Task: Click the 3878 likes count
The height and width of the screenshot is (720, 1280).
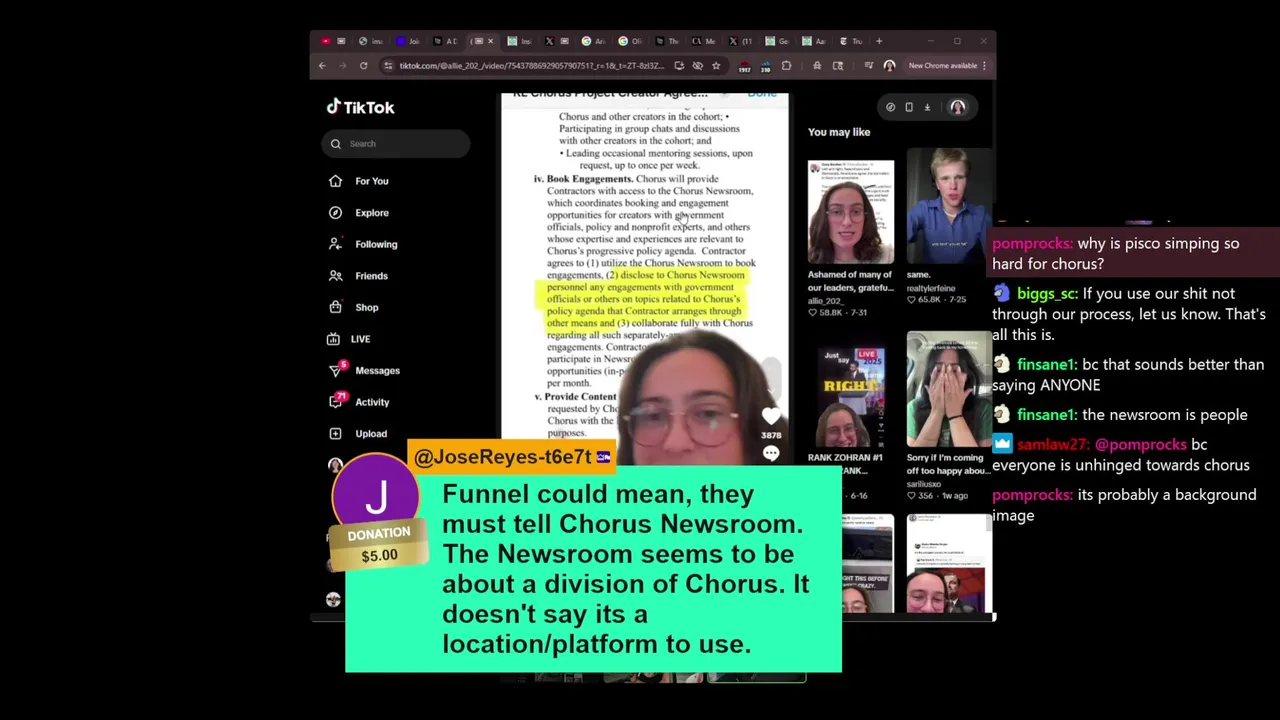Action: 771,436
